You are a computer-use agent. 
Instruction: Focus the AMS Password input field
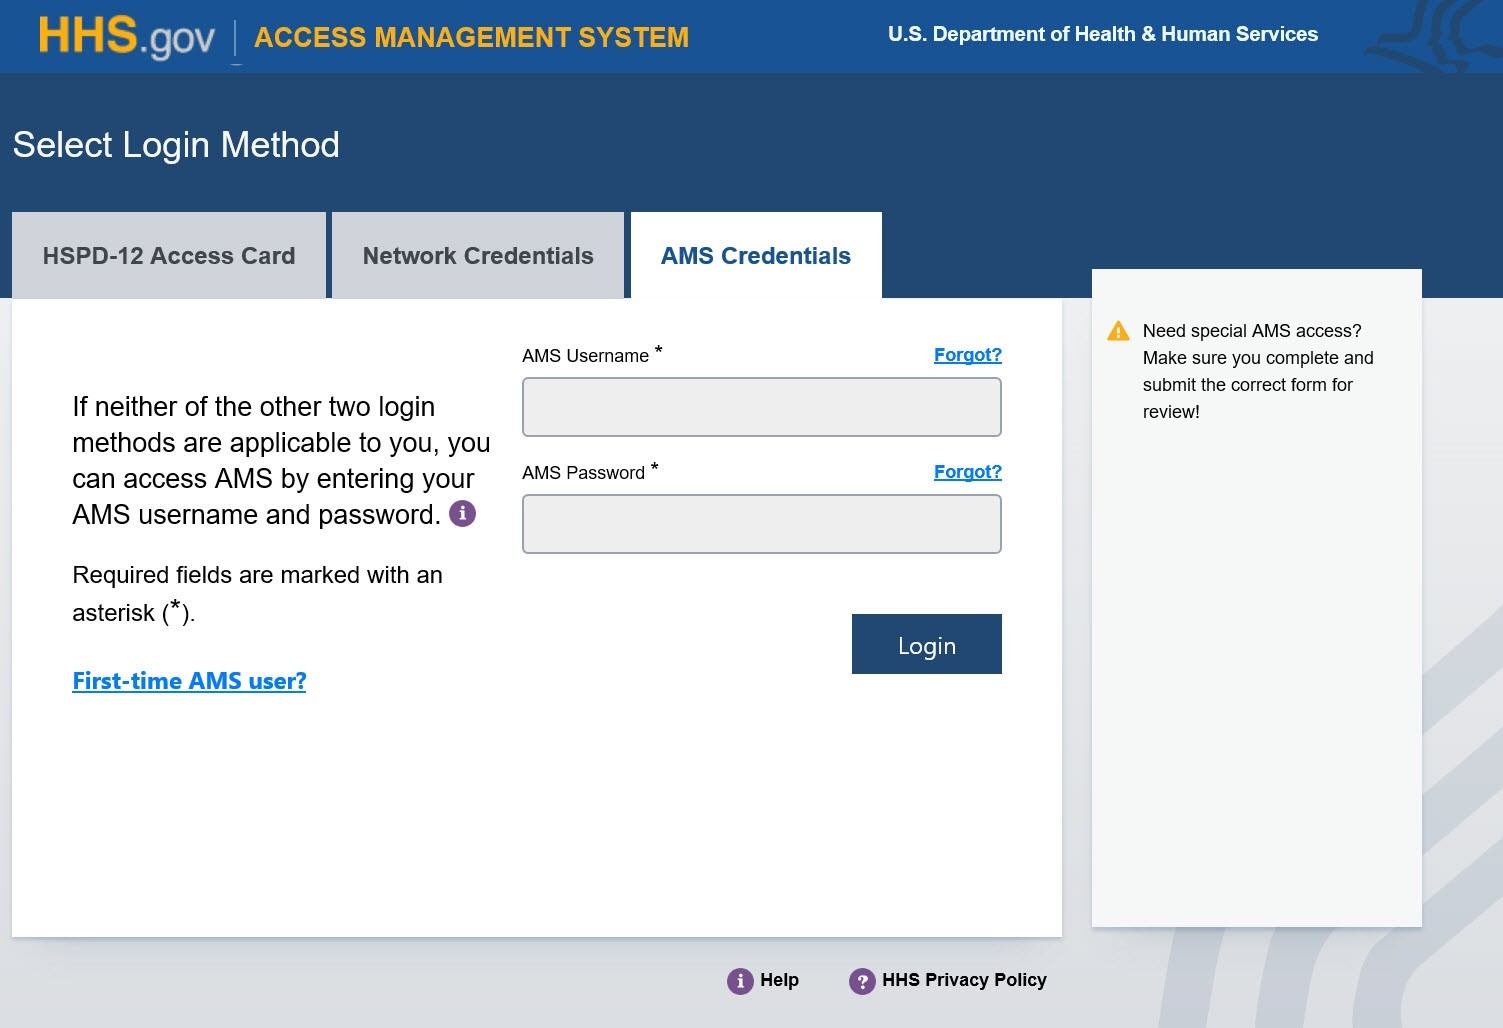tap(761, 524)
